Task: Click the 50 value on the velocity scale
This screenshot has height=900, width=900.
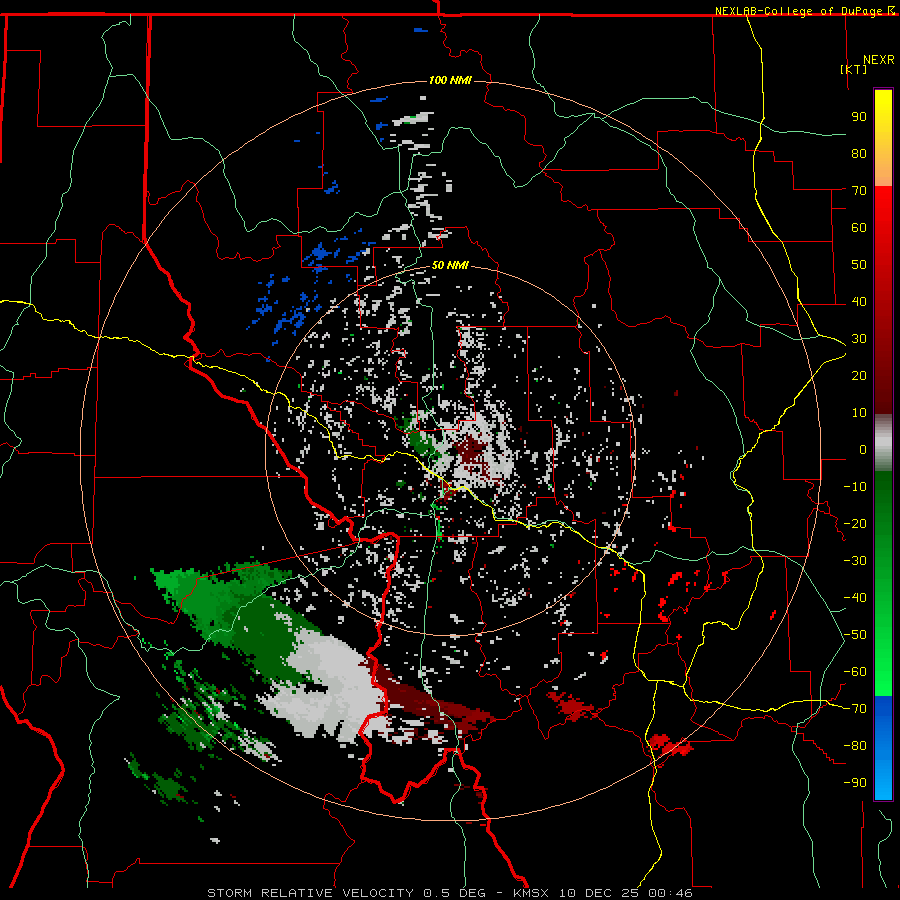Action: (859, 265)
